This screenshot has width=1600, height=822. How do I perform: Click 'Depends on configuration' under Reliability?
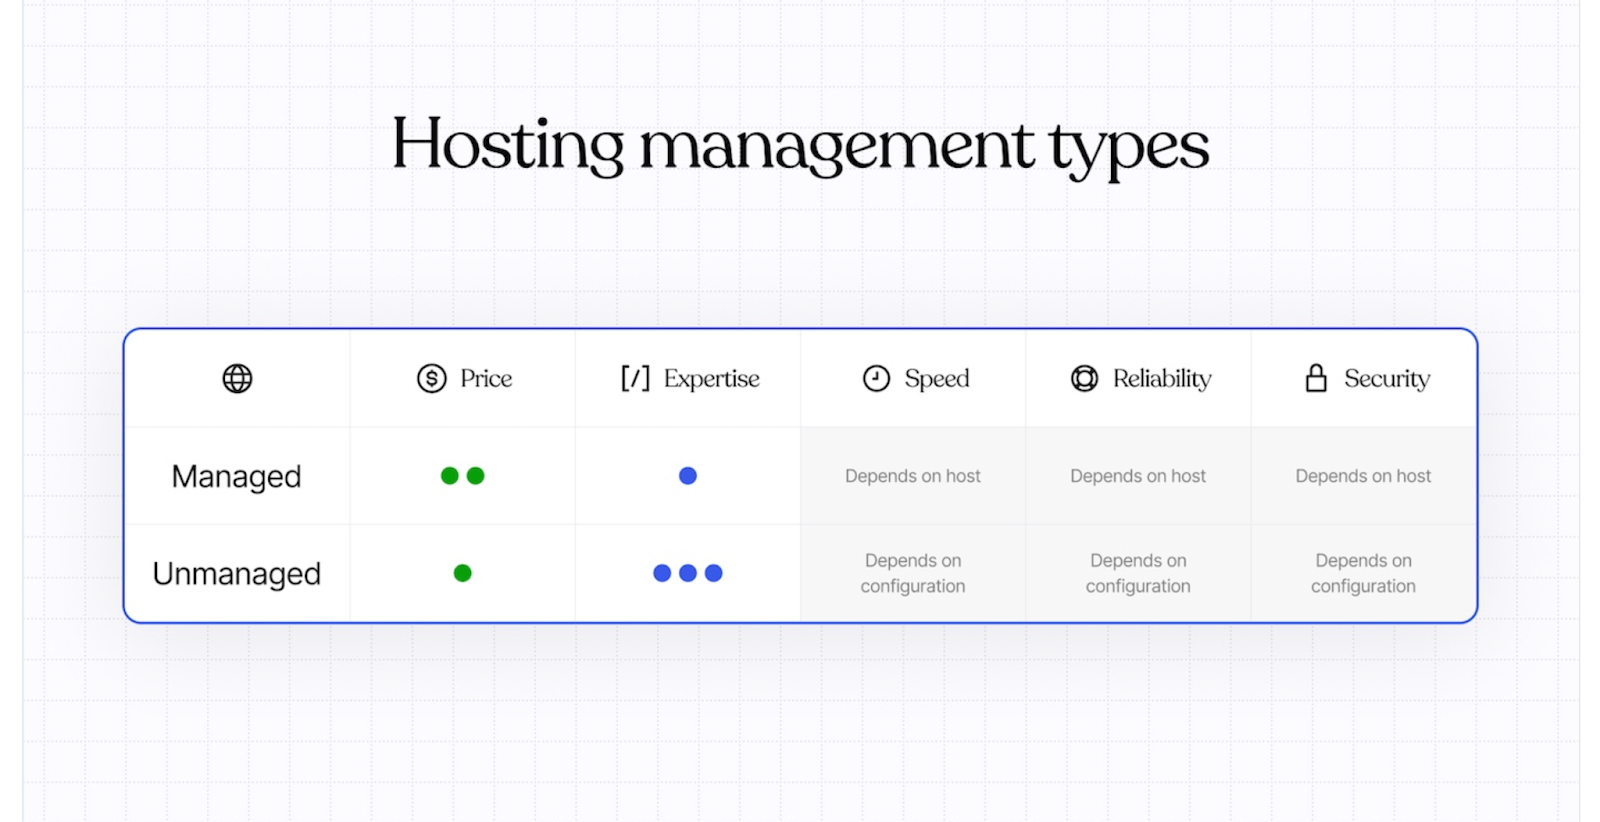[1138, 573]
